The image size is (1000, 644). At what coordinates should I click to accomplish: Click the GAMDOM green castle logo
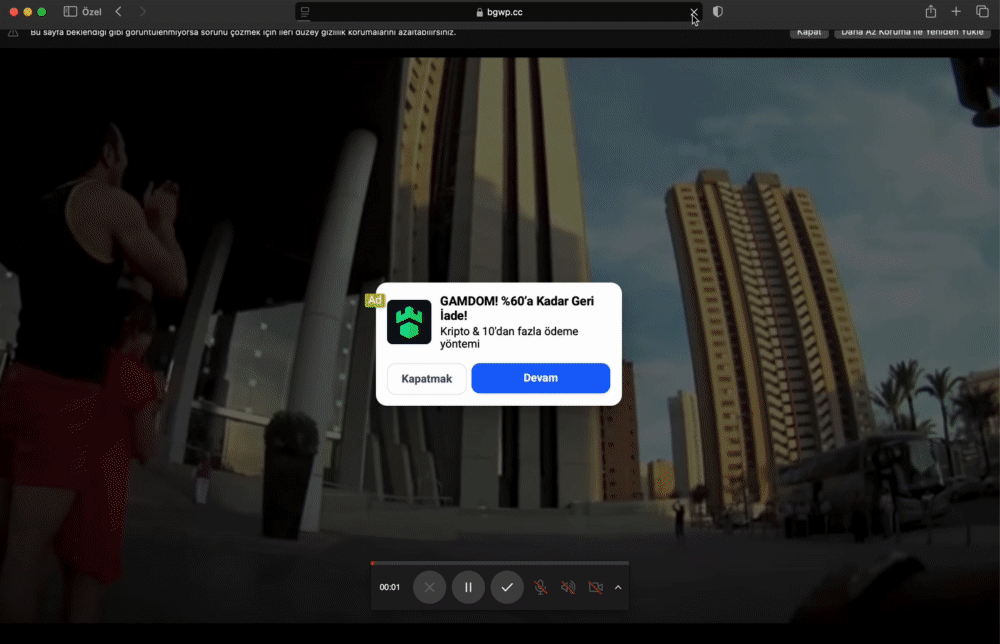pos(409,322)
